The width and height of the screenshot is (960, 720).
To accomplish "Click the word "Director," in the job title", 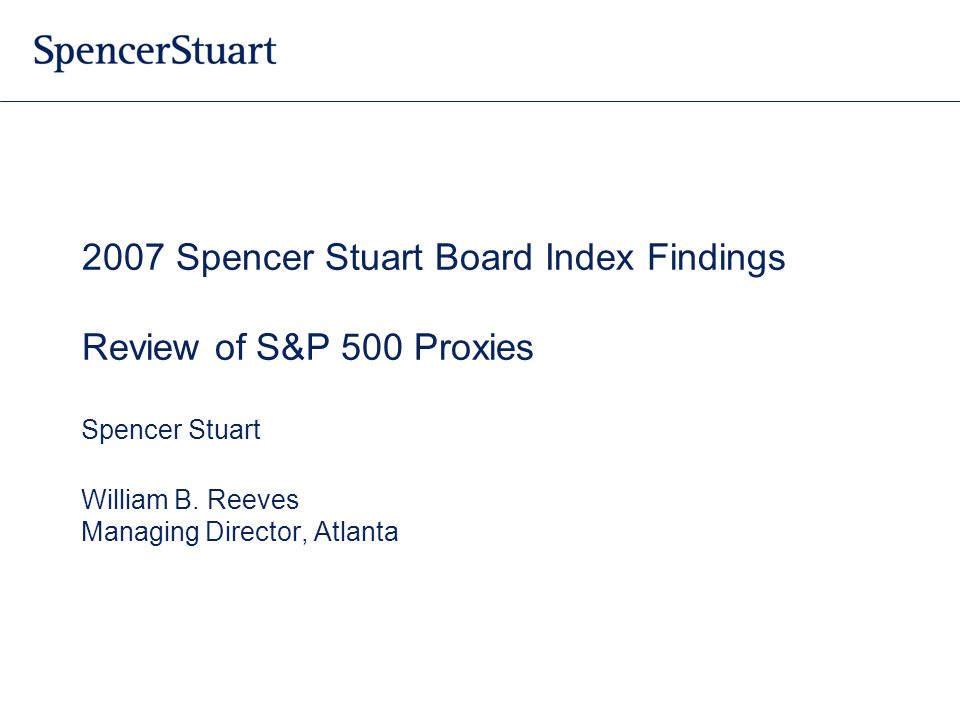I will point(256,531).
